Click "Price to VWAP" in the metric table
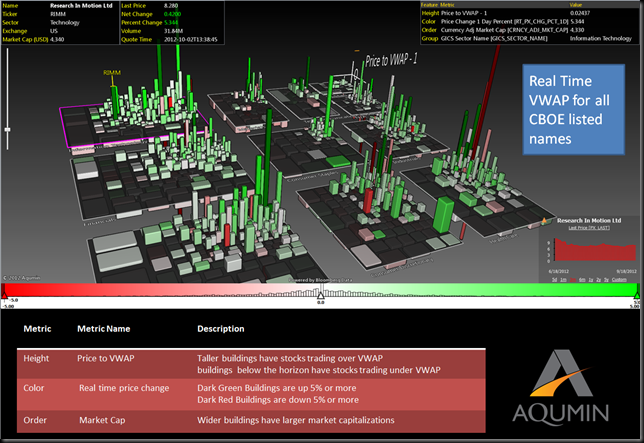This screenshot has height=443, width=644. 106,358
